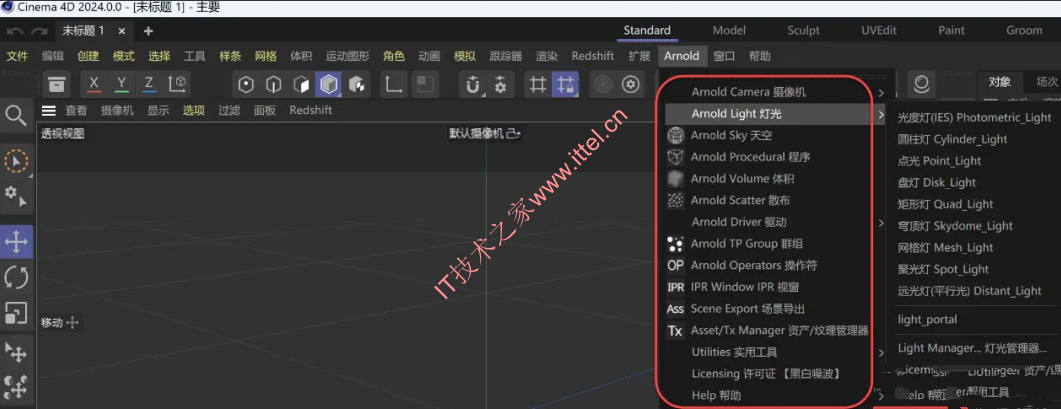This screenshot has width=1061, height=409.
Task: Add a new document with plus button
Action: click(x=148, y=31)
